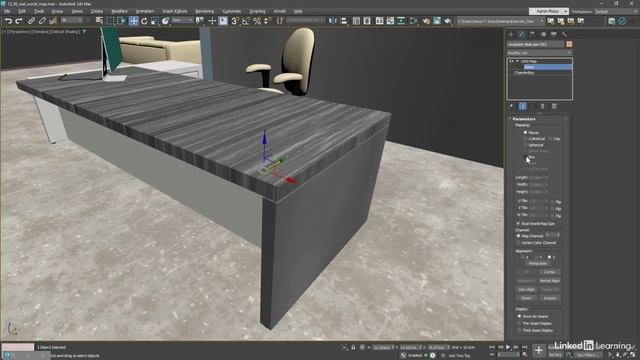
Task: Choose the Bind to Space Warp tool
Action: (x=53, y=21)
